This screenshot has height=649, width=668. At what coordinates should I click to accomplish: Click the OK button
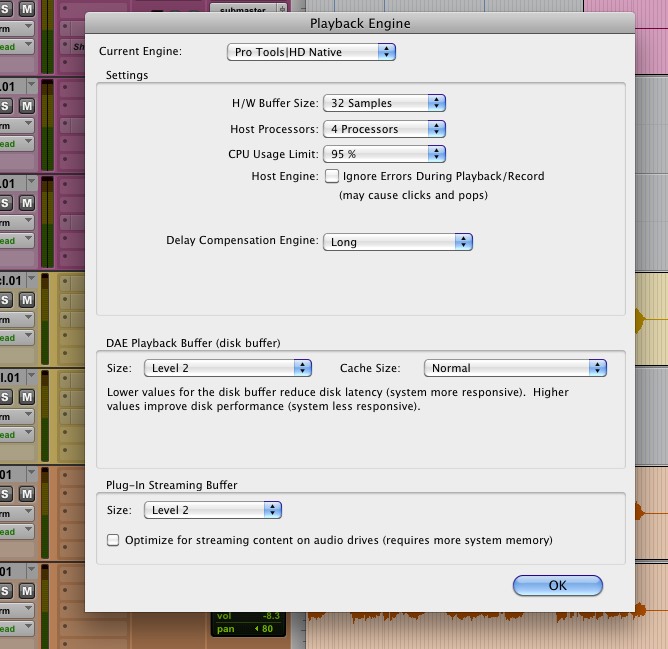558,586
